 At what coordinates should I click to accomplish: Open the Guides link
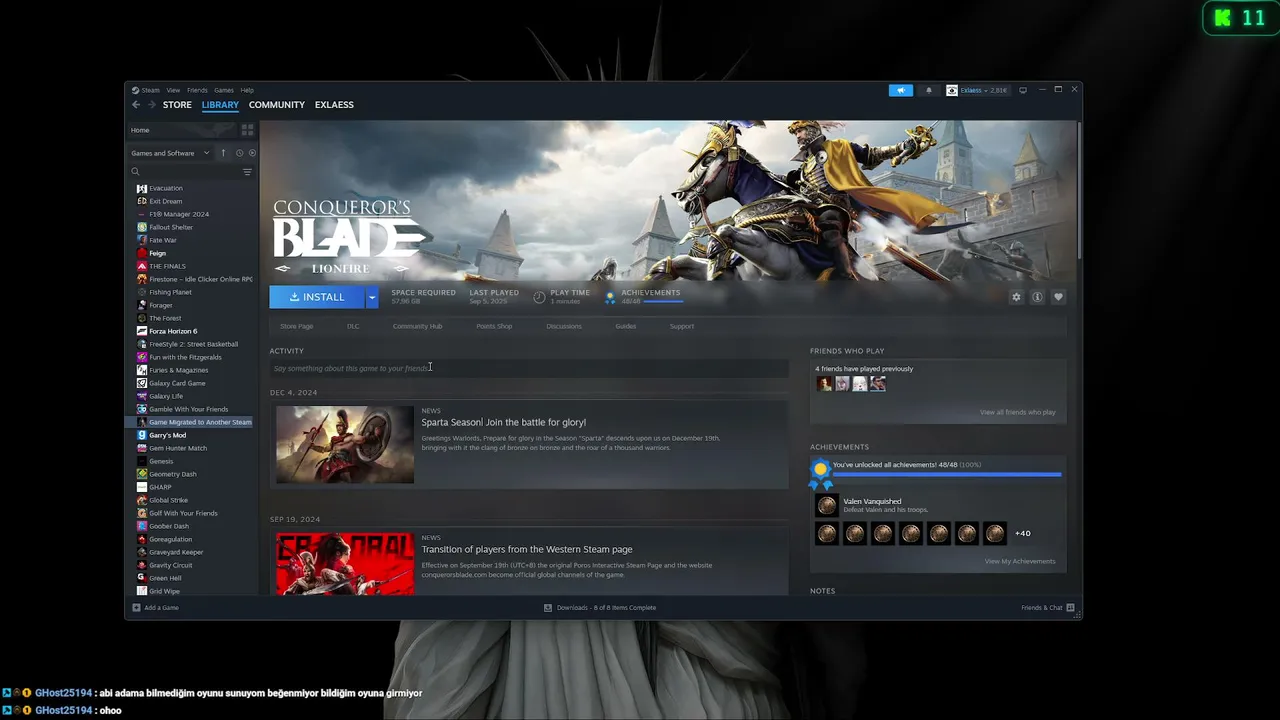pyautogui.click(x=626, y=326)
